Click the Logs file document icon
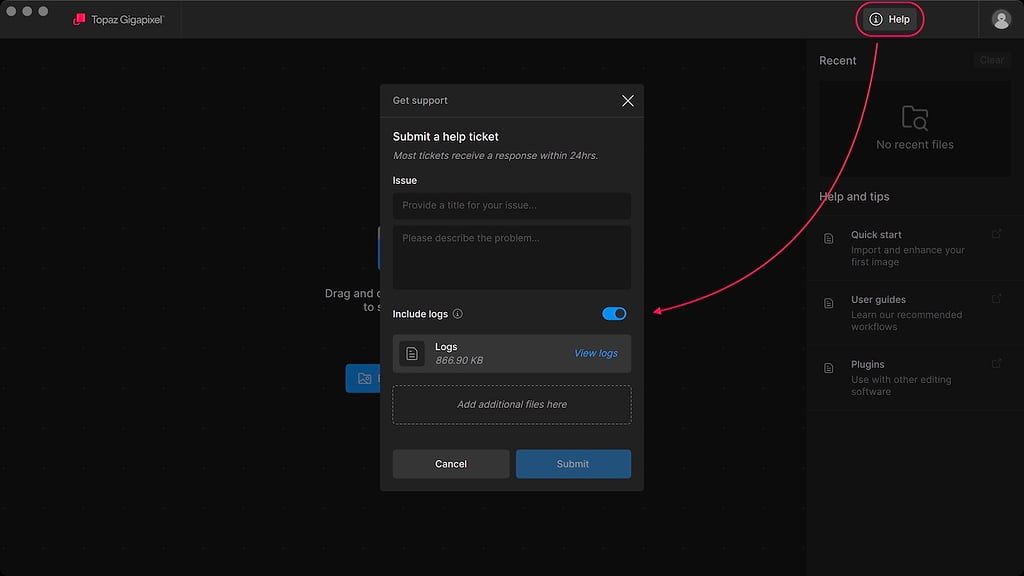Image resolution: width=1024 pixels, height=576 pixels. click(412, 354)
